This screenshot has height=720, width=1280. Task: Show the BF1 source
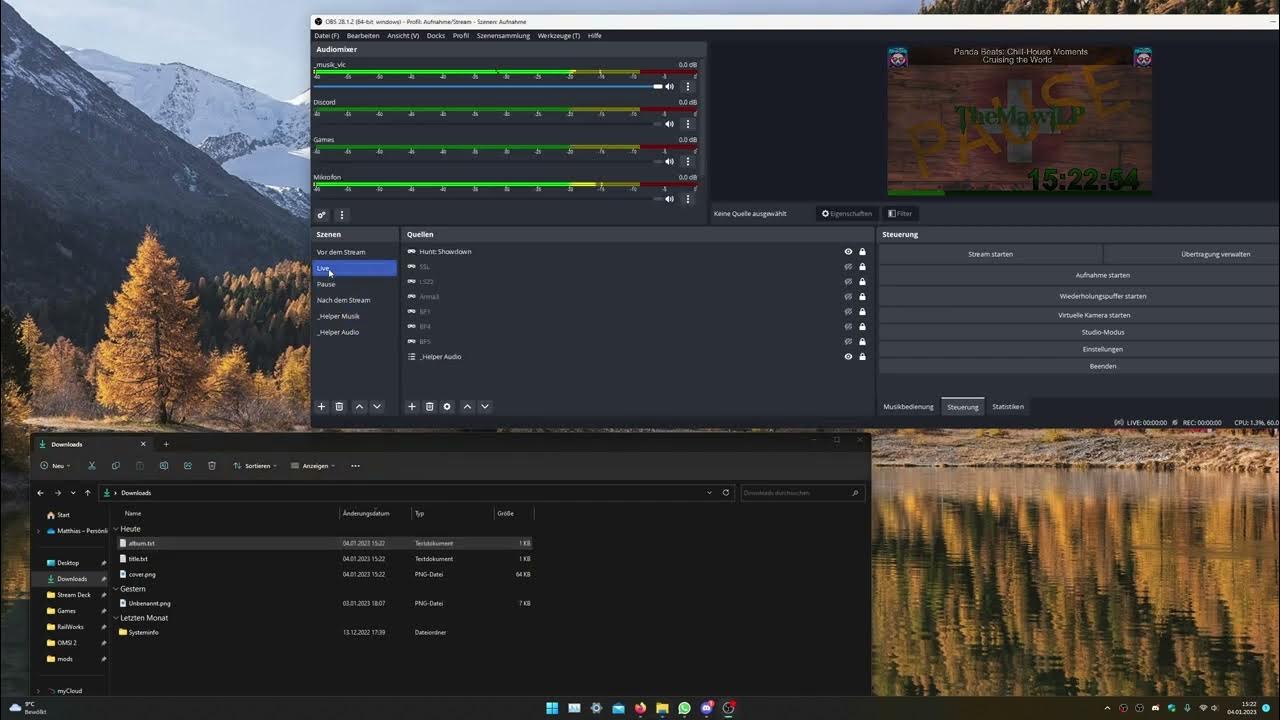coord(848,312)
